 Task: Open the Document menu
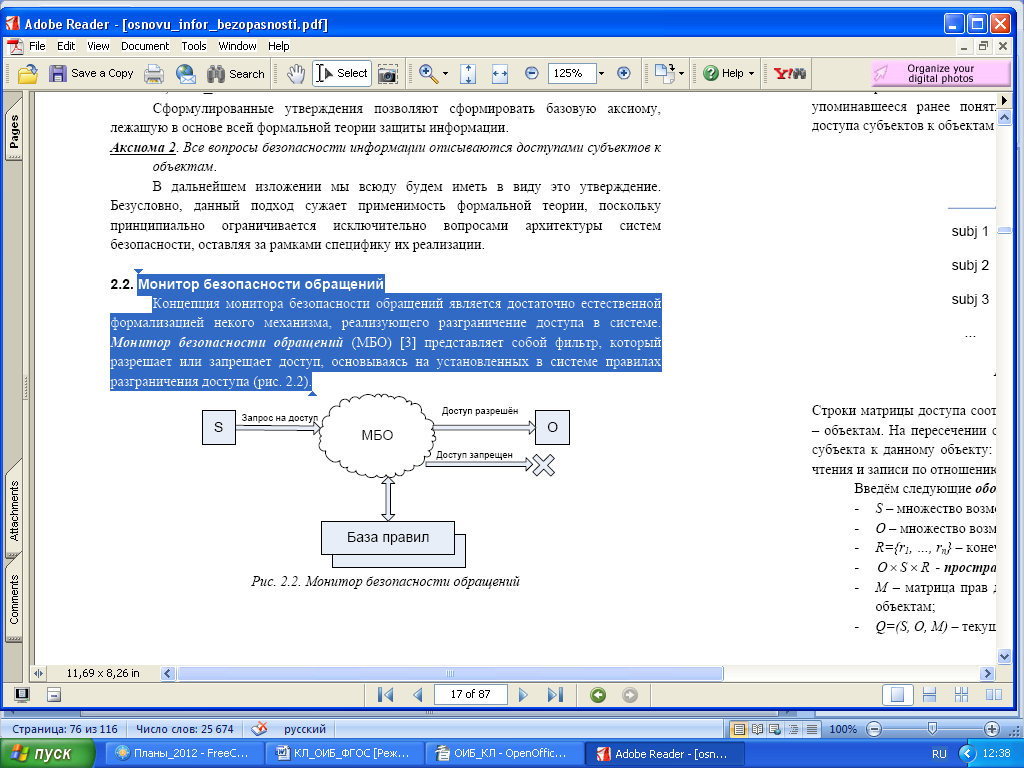[x=145, y=46]
